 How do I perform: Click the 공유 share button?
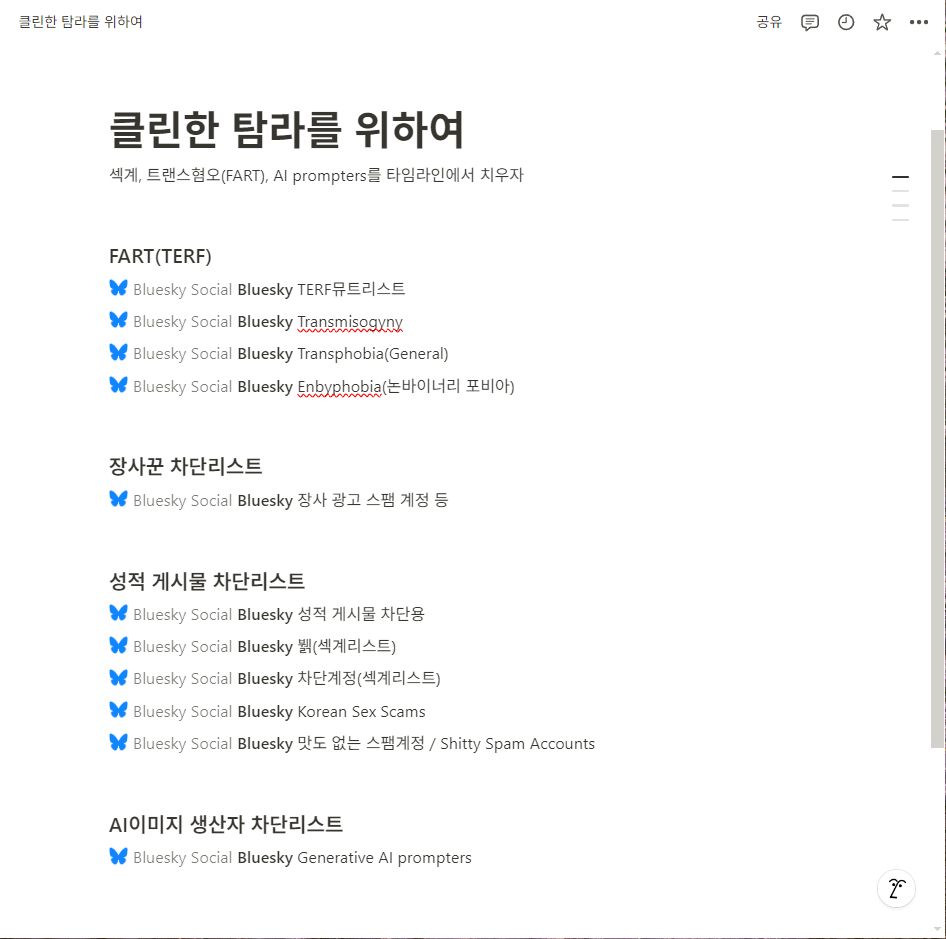point(769,22)
